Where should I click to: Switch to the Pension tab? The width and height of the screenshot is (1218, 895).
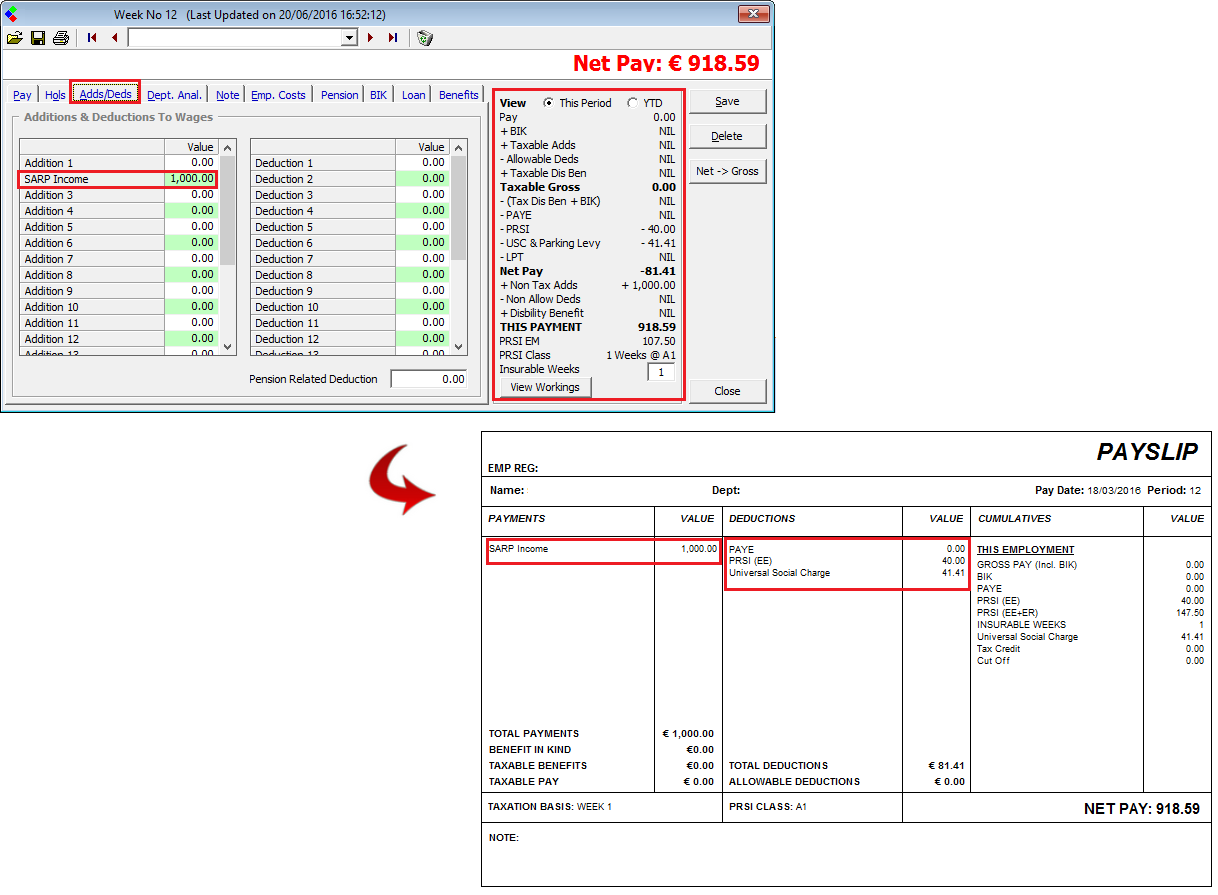point(339,95)
